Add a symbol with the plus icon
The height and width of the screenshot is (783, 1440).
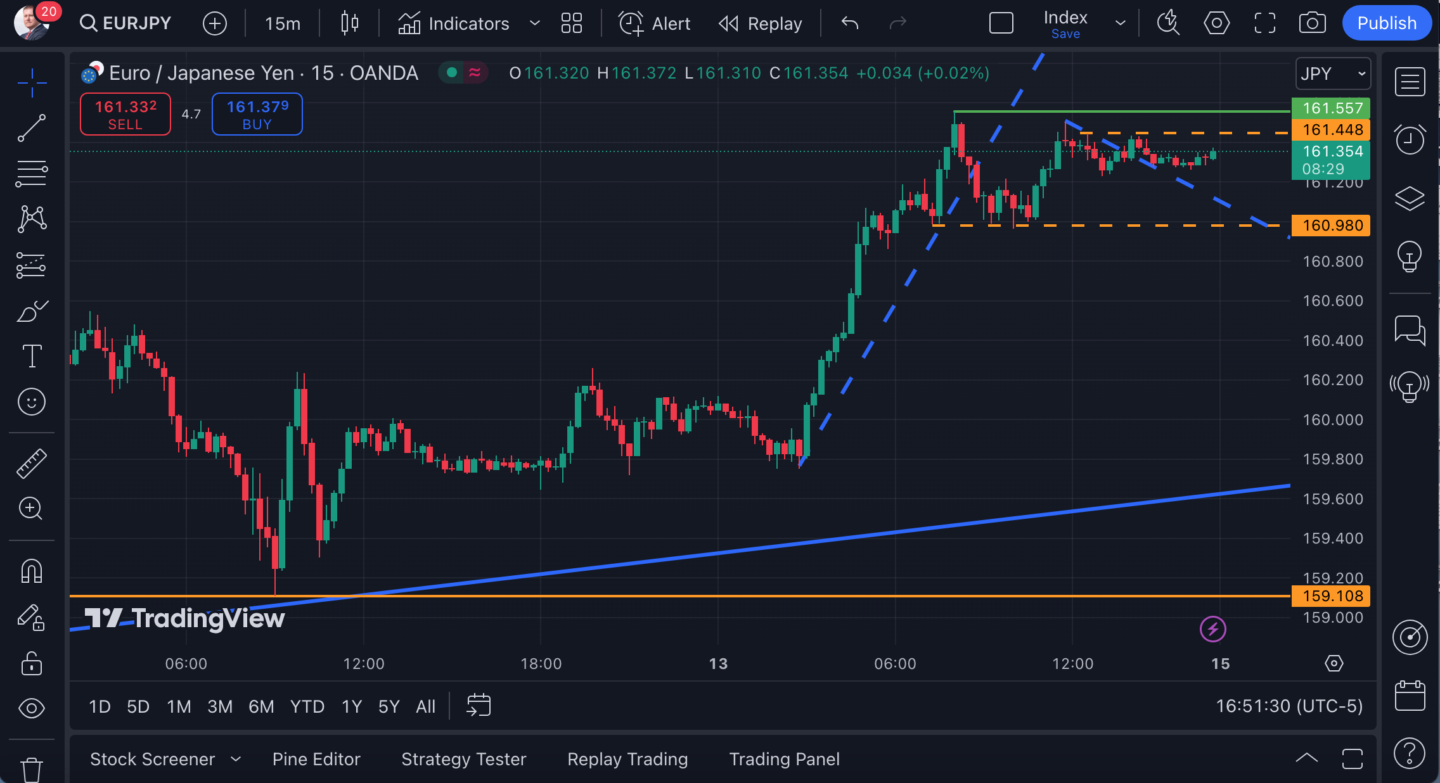click(214, 23)
